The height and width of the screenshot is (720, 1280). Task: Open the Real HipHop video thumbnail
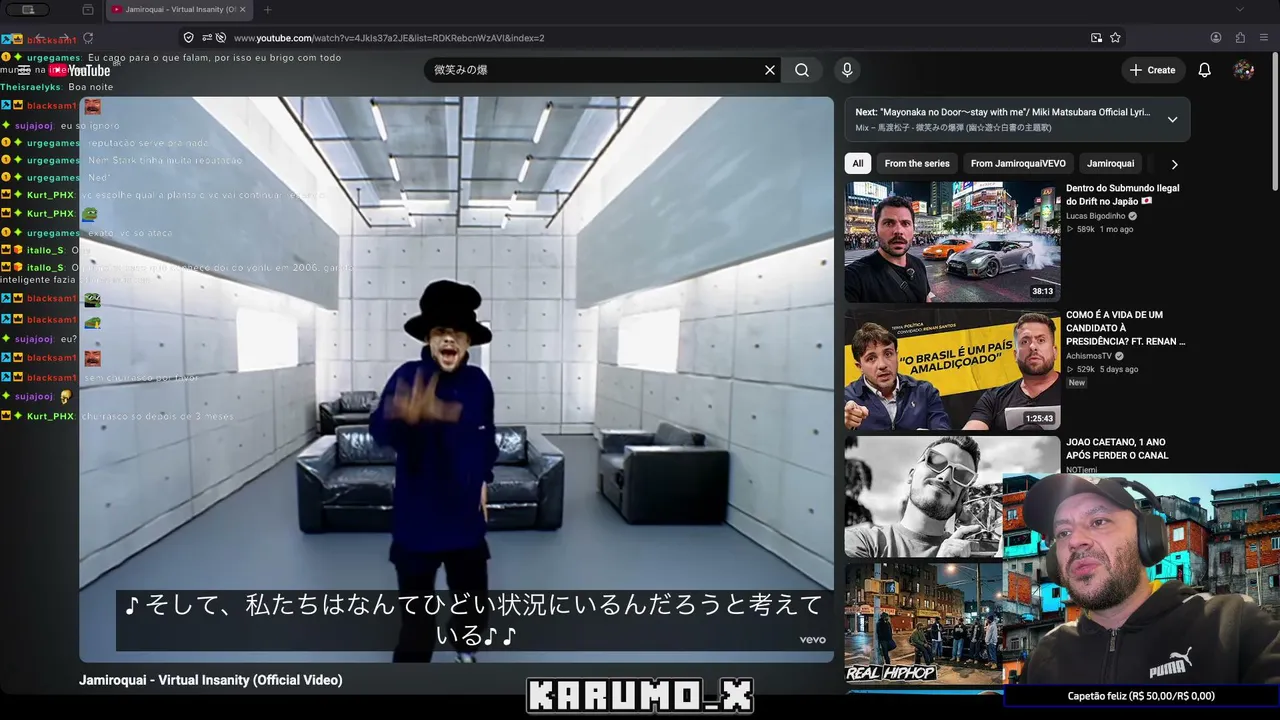pyautogui.click(x=923, y=623)
